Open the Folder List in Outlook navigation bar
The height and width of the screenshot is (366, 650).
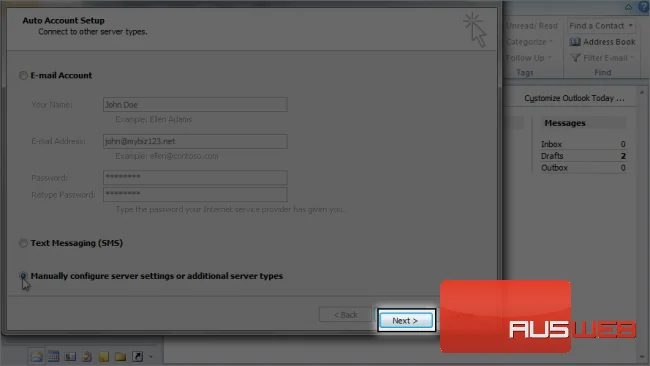[121, 356]
